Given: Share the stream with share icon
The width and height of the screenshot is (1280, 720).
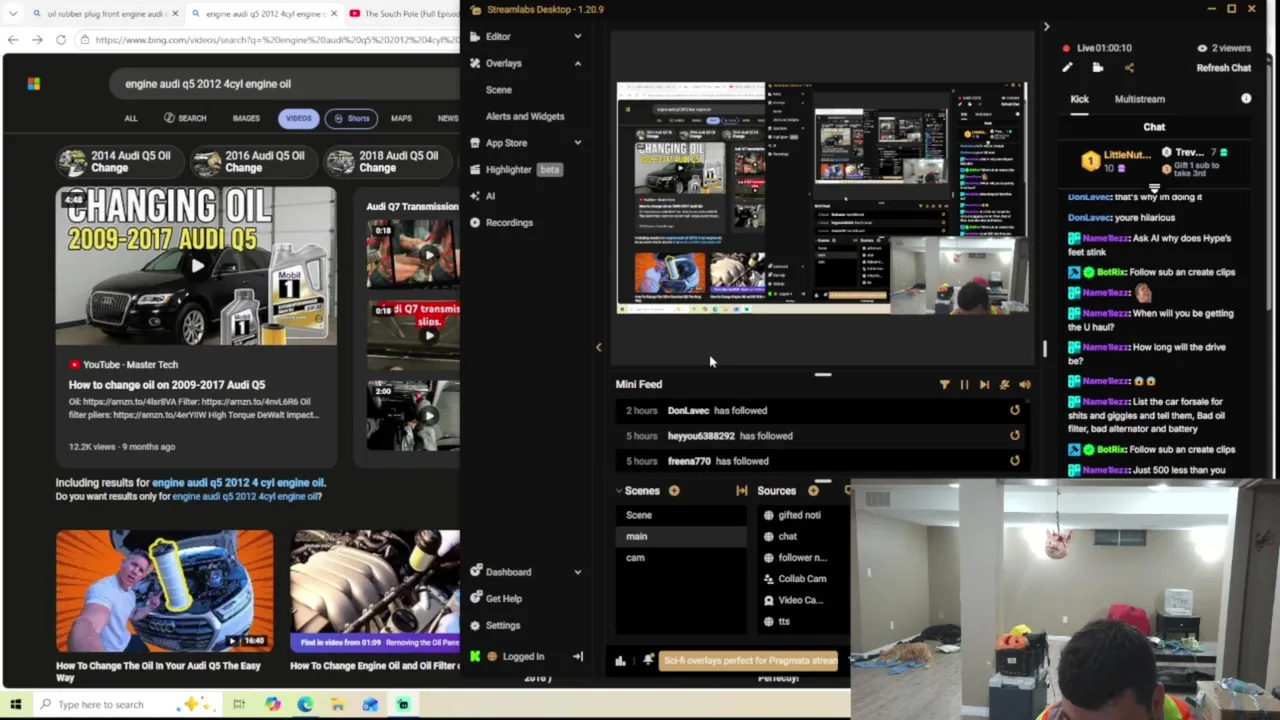Looking at the screenshot, I should 1129,68.
